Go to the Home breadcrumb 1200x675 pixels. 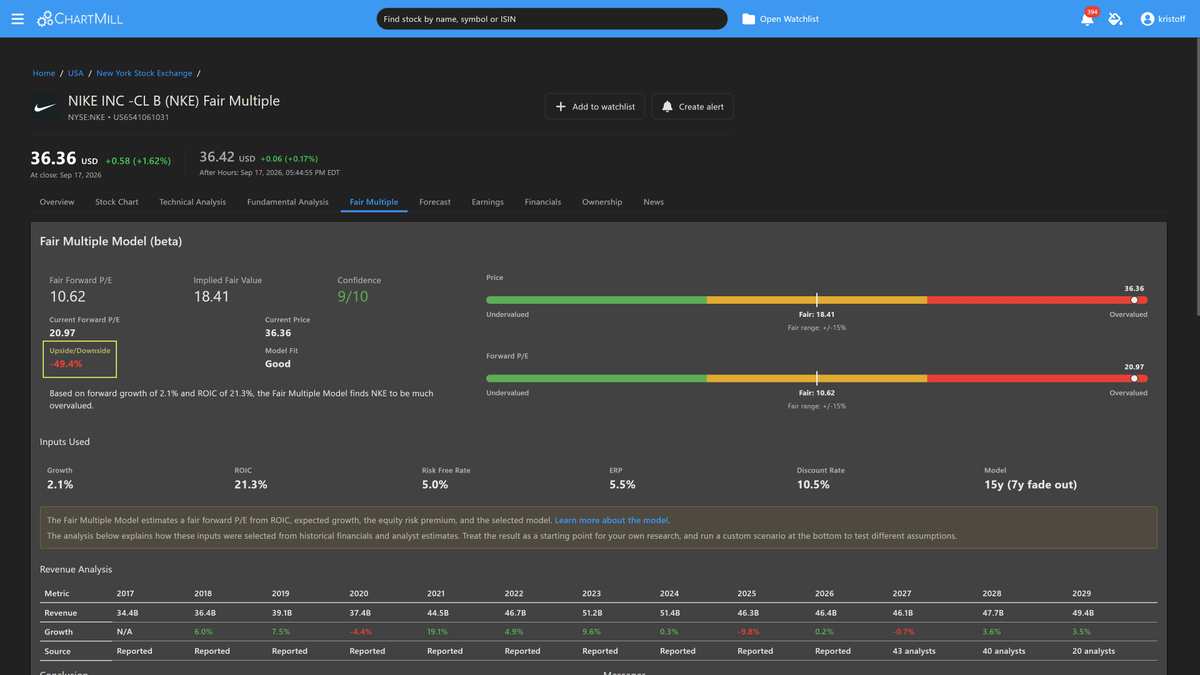tap(44, 73)
